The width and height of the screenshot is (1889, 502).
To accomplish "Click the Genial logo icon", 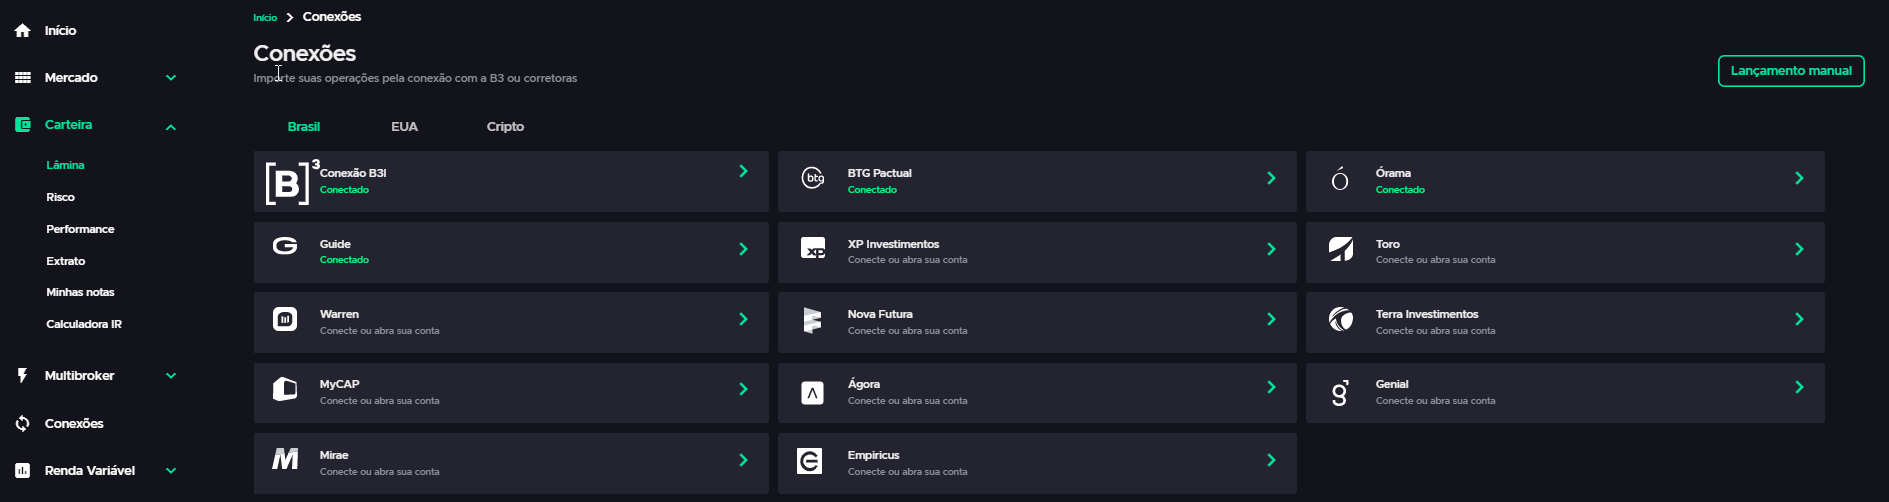I will tap(1340, 393).
